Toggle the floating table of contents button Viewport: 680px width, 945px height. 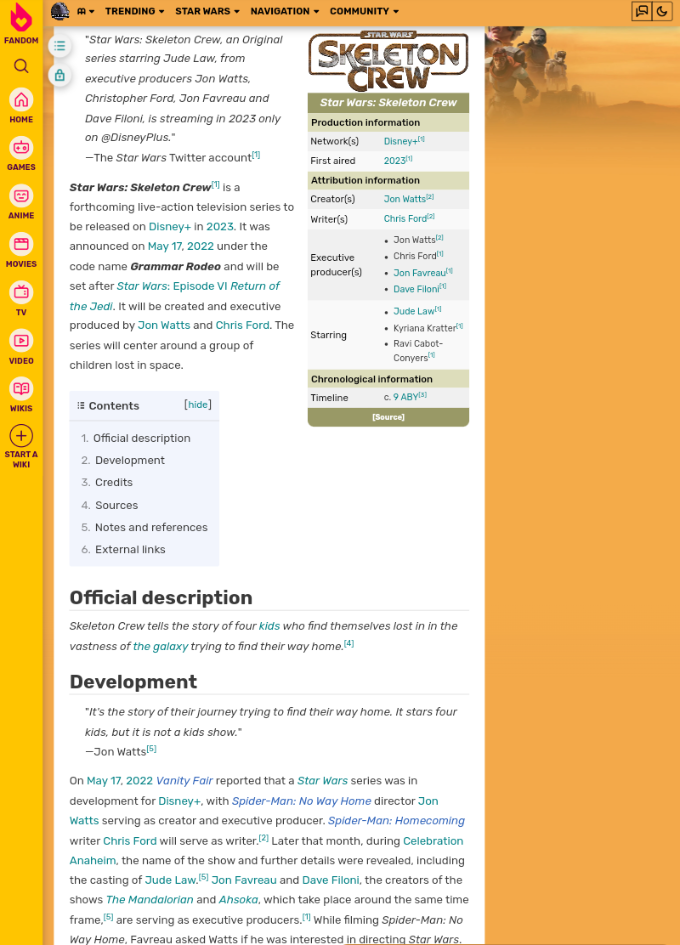(59, 46)
